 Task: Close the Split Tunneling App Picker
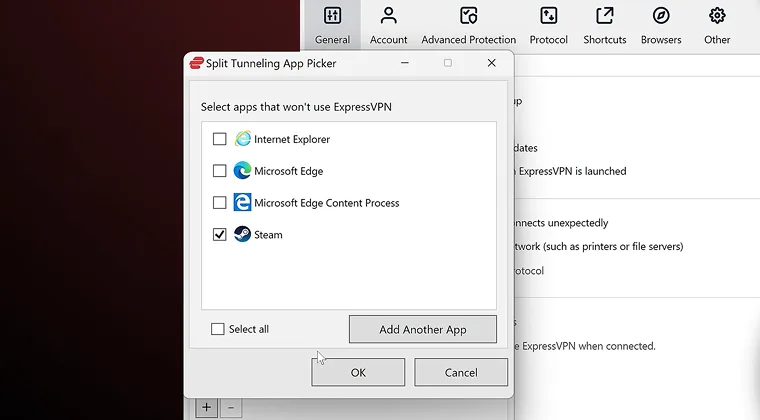[x=491, y=63]
